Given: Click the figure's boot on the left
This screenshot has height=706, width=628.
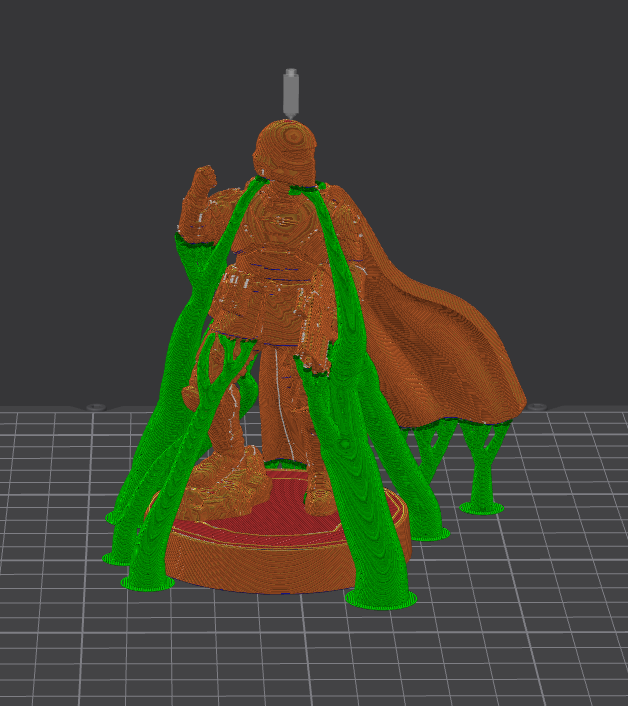Looking at the screenshot, I should [233, 480].
